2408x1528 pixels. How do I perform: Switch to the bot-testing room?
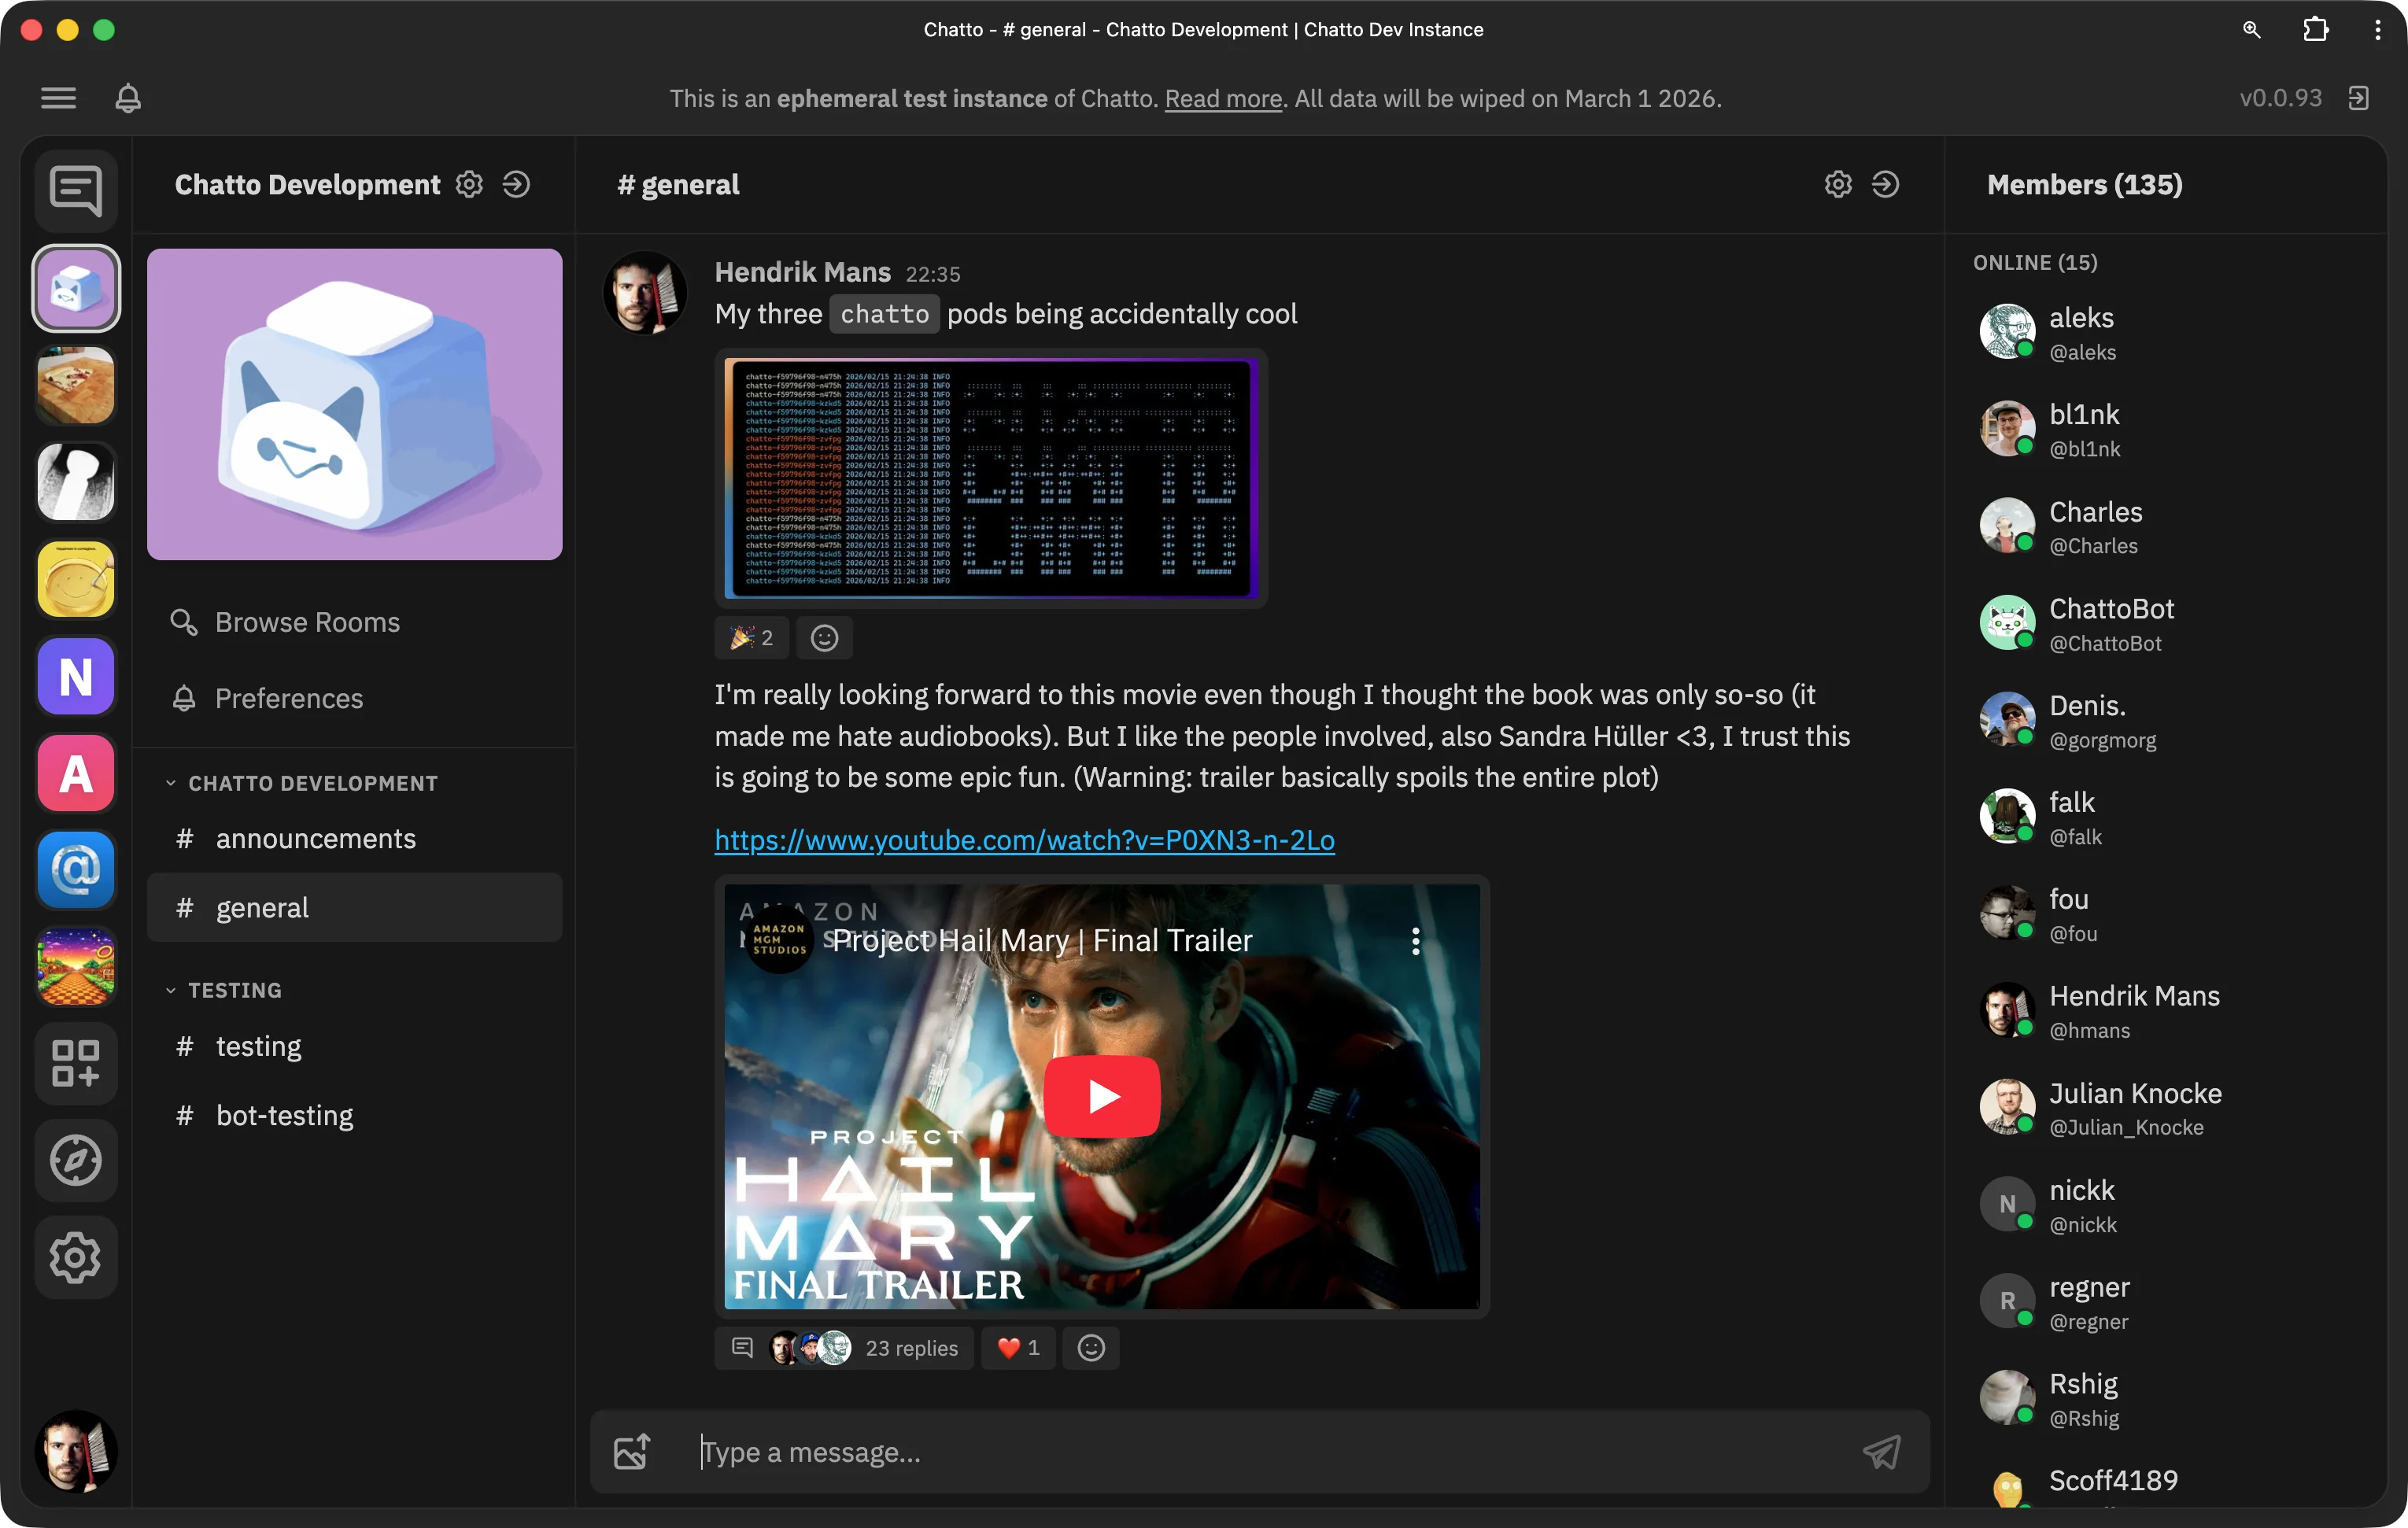point(284,1115)
